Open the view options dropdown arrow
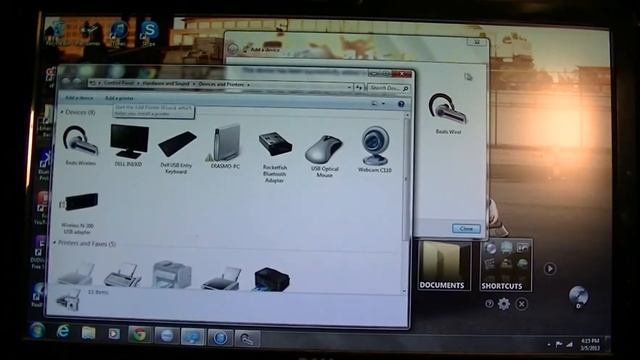 [383, 104]
